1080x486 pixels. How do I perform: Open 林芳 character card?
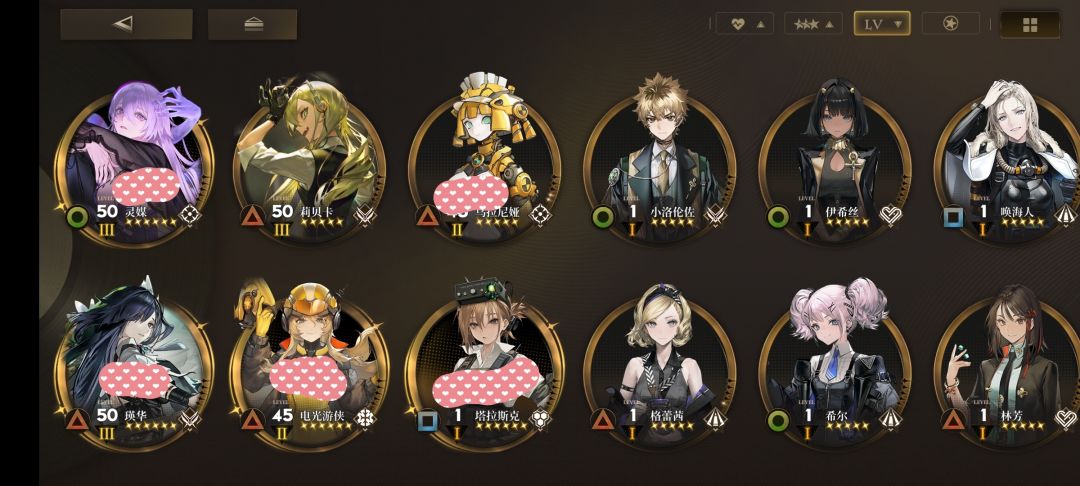click(1008, 365)
